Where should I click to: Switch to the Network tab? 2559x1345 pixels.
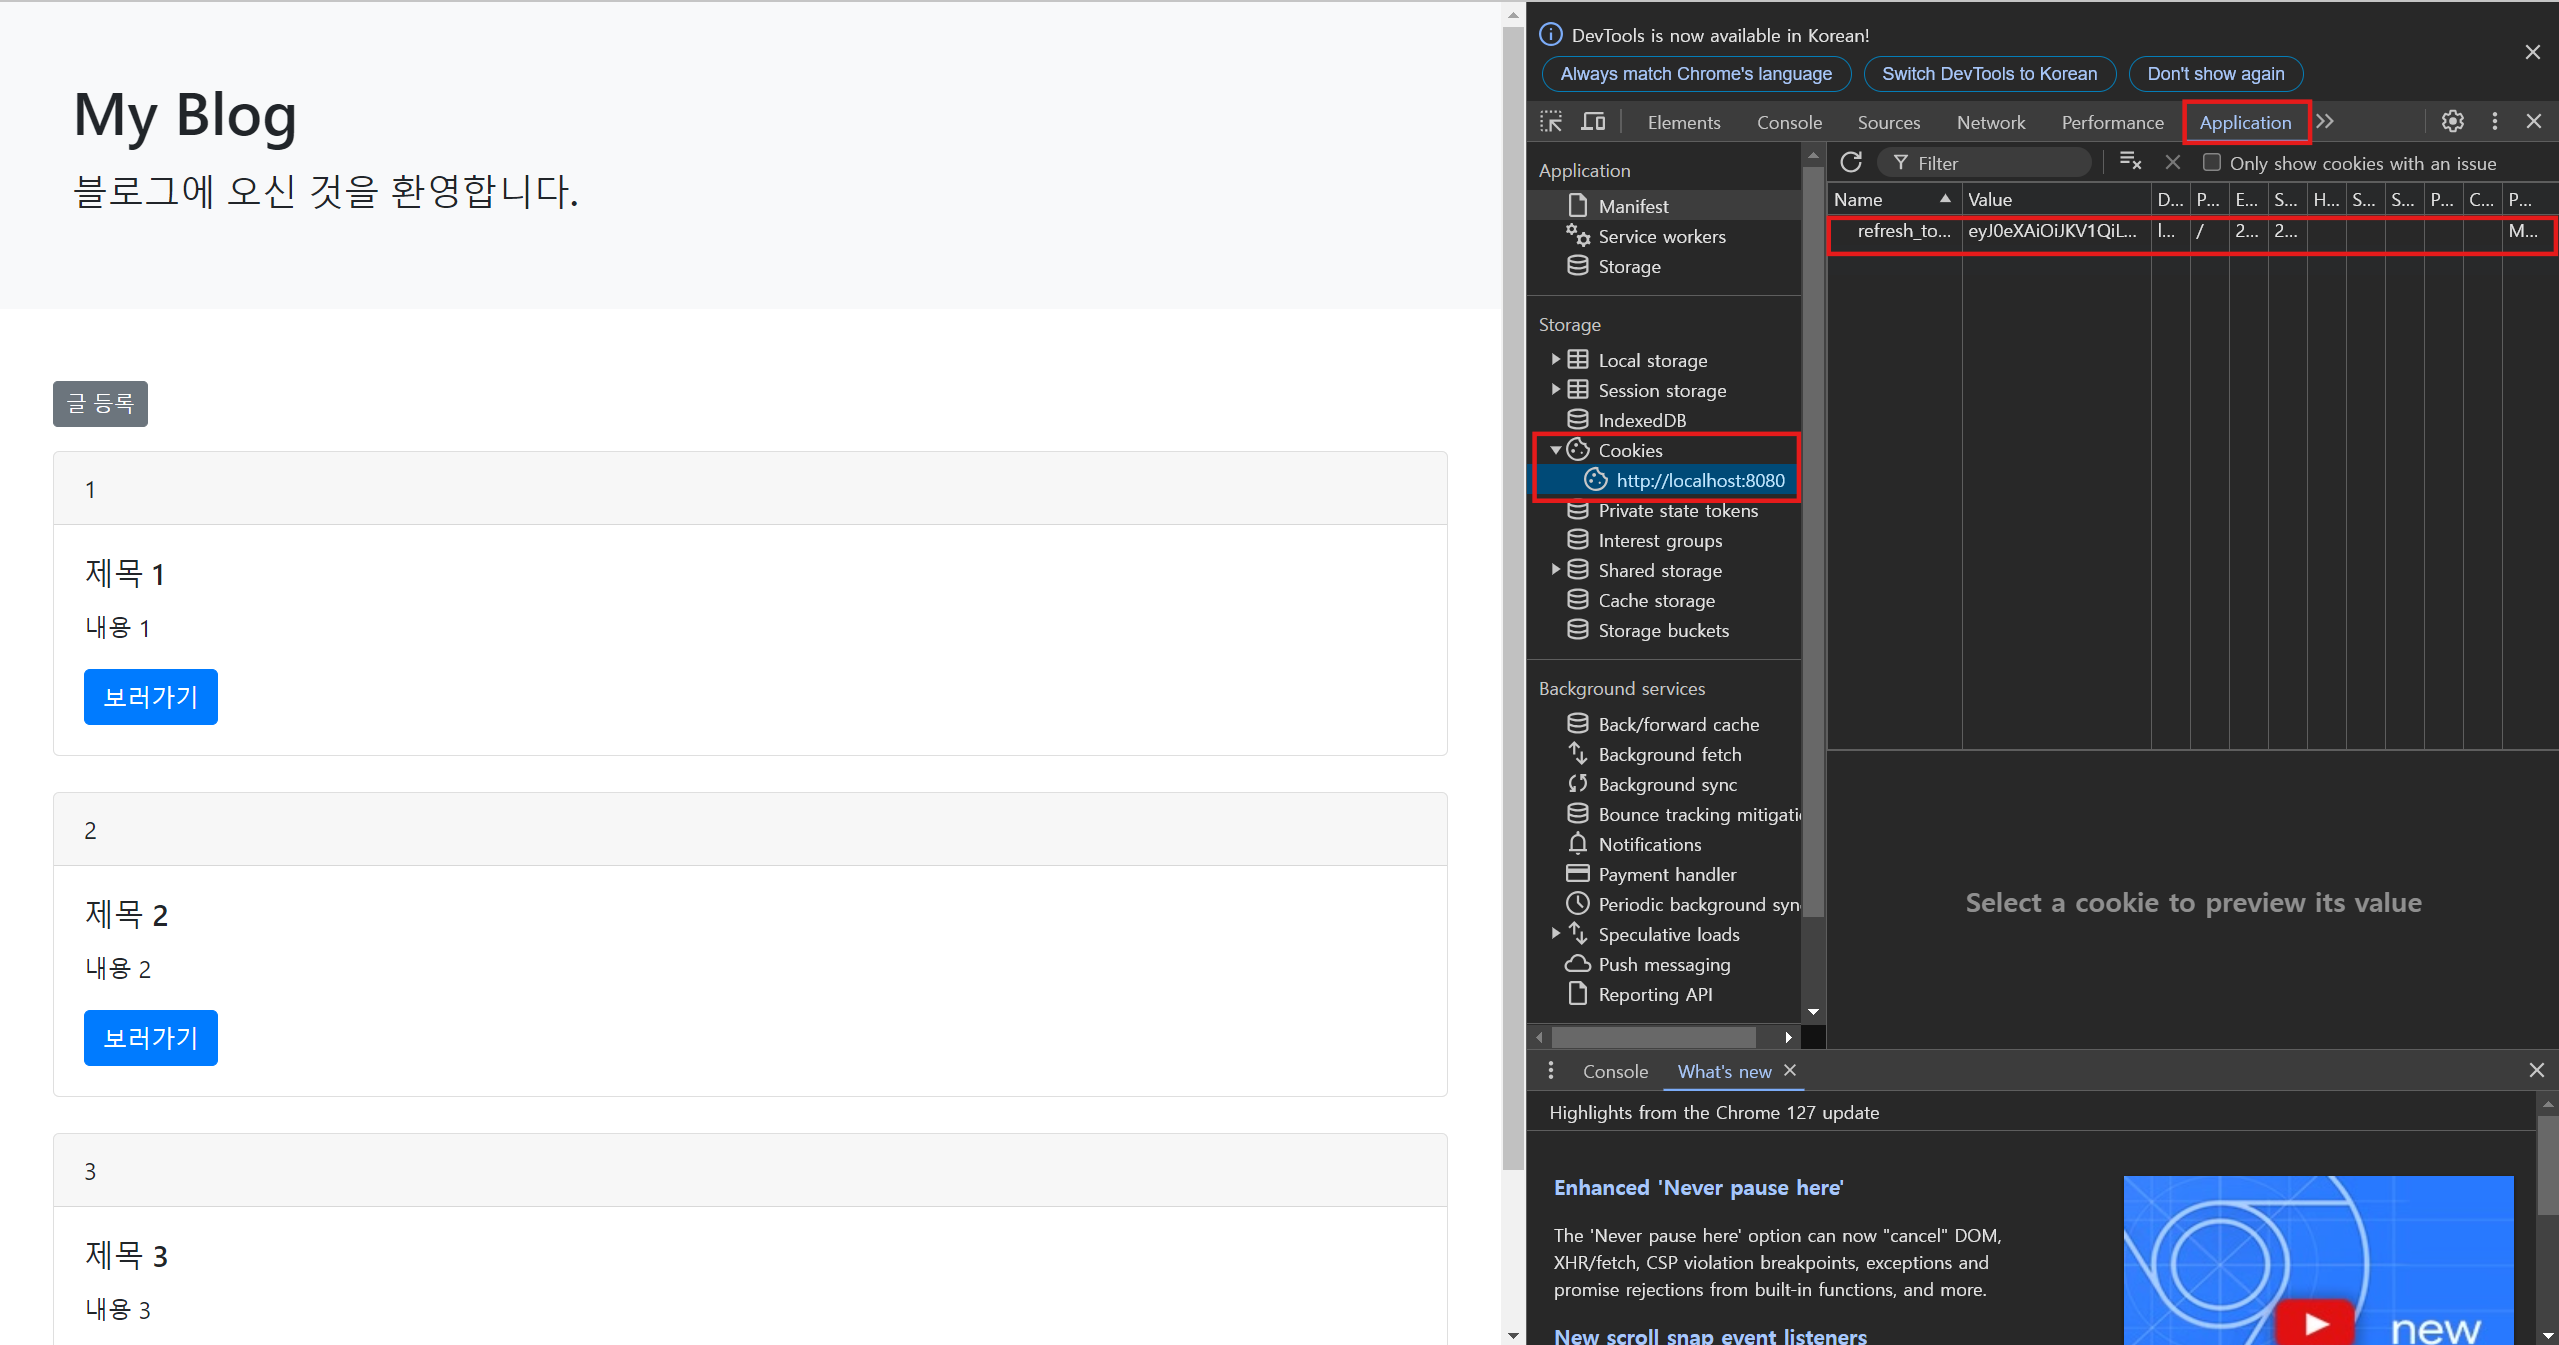point(1990,123)
